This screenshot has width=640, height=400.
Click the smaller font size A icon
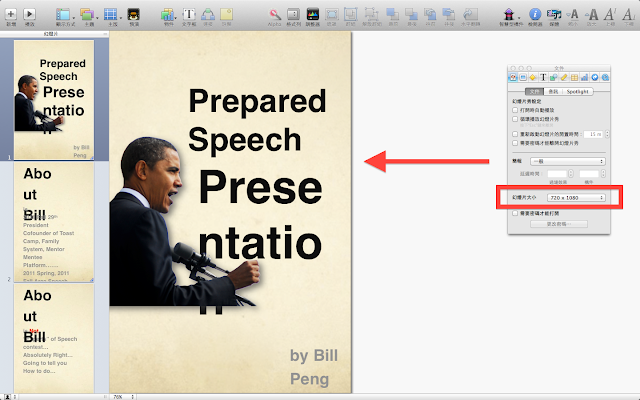click(x=573, y=15)
